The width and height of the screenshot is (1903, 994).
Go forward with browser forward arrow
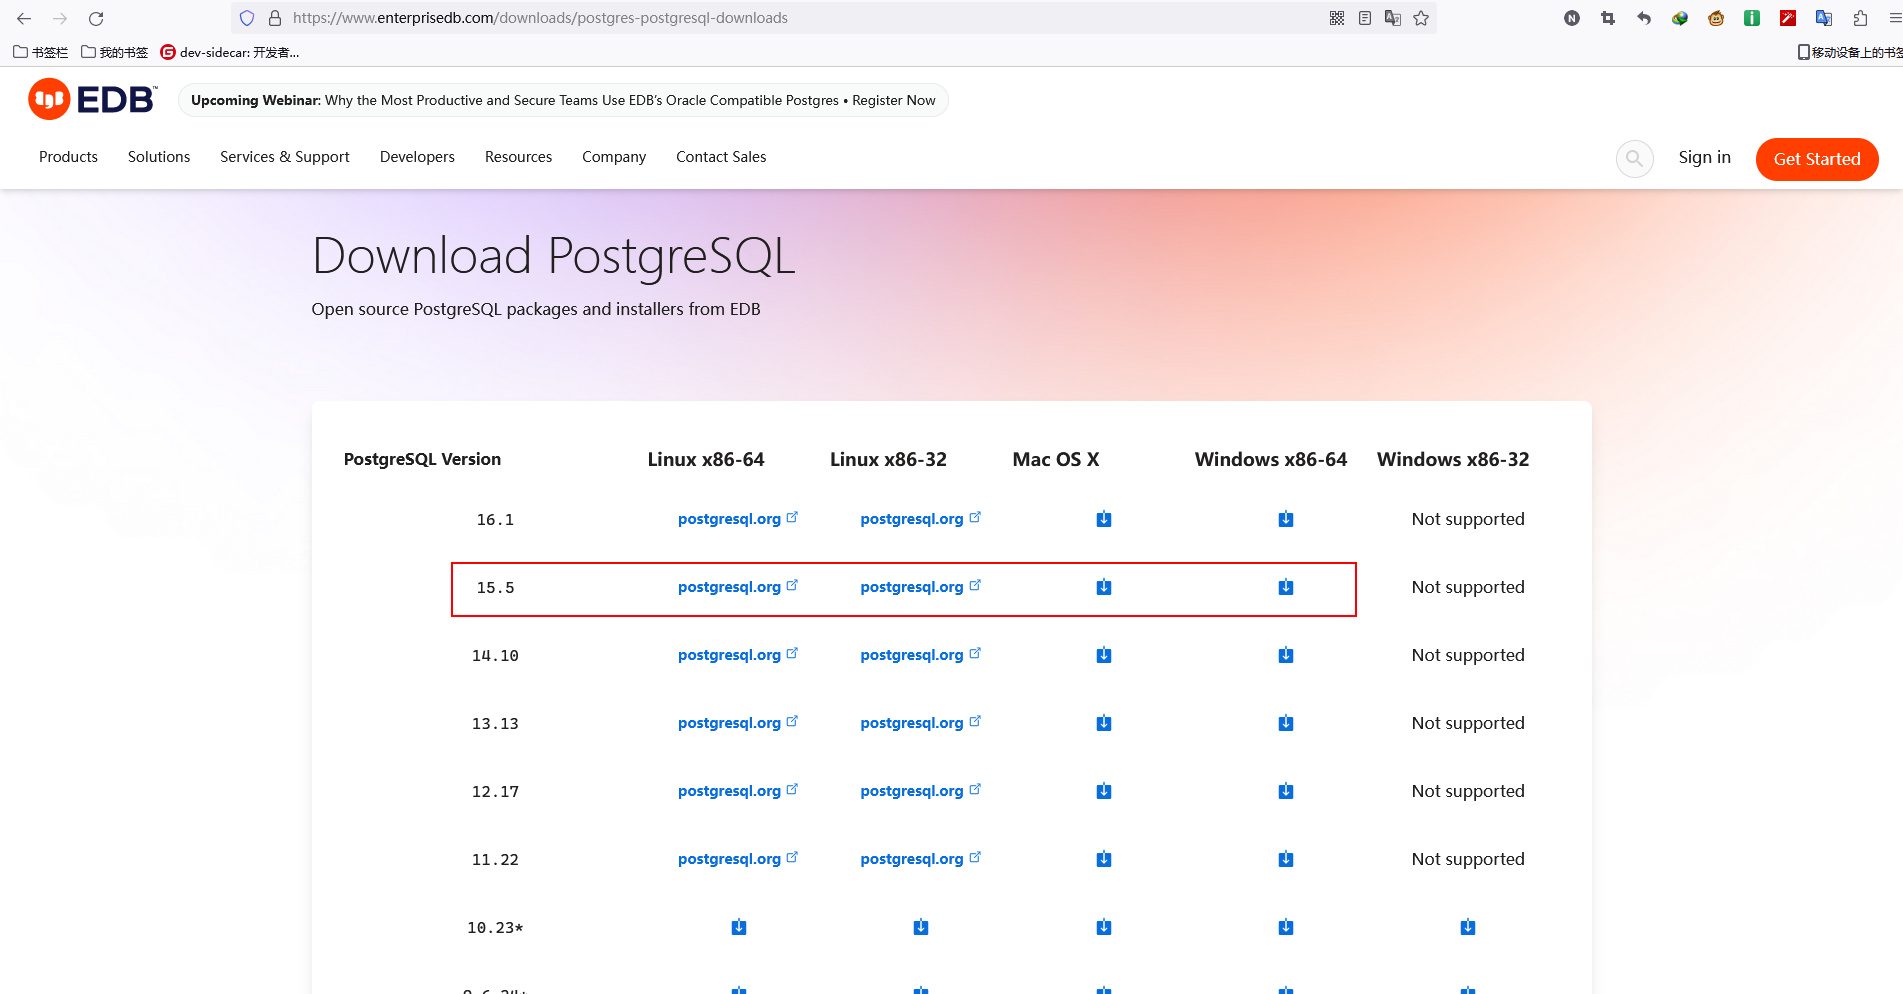[60, 18]
